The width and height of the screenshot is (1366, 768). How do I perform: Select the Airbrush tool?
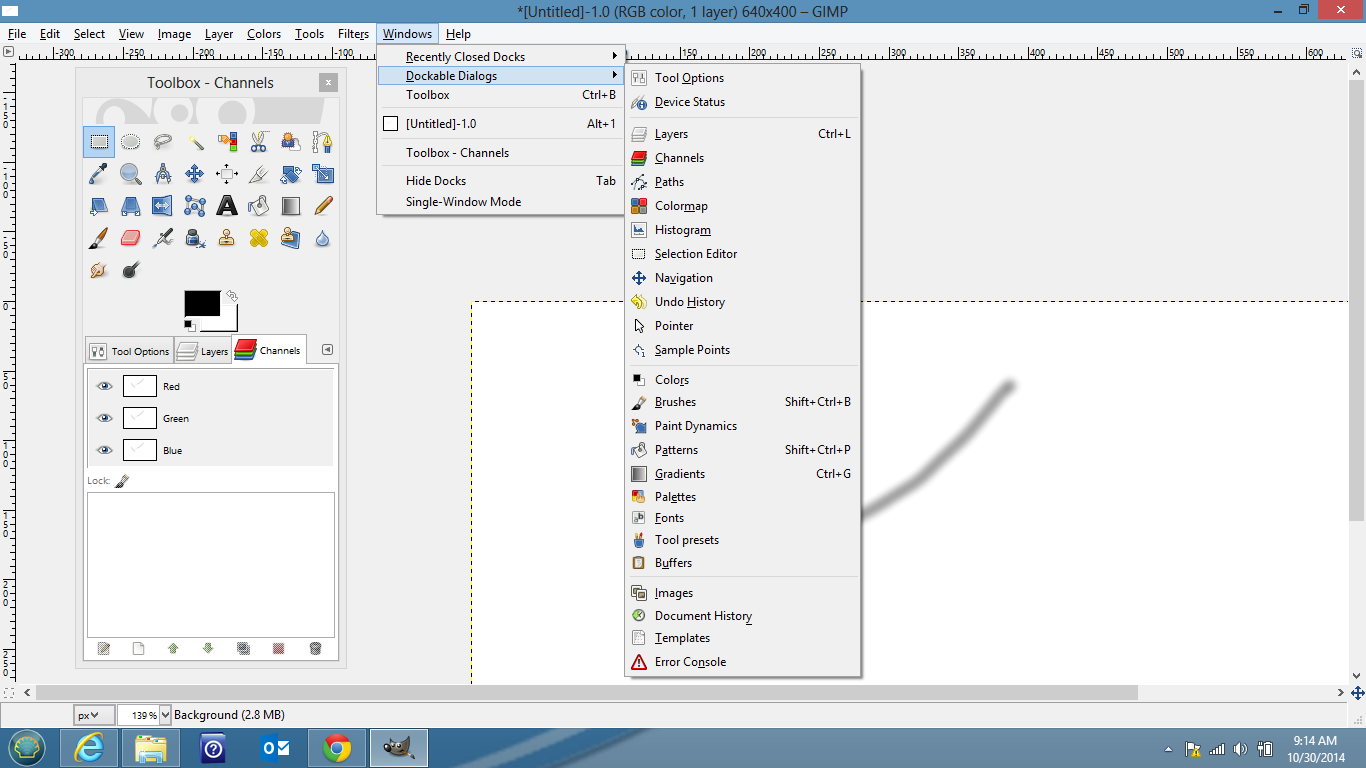coord(163,238)
